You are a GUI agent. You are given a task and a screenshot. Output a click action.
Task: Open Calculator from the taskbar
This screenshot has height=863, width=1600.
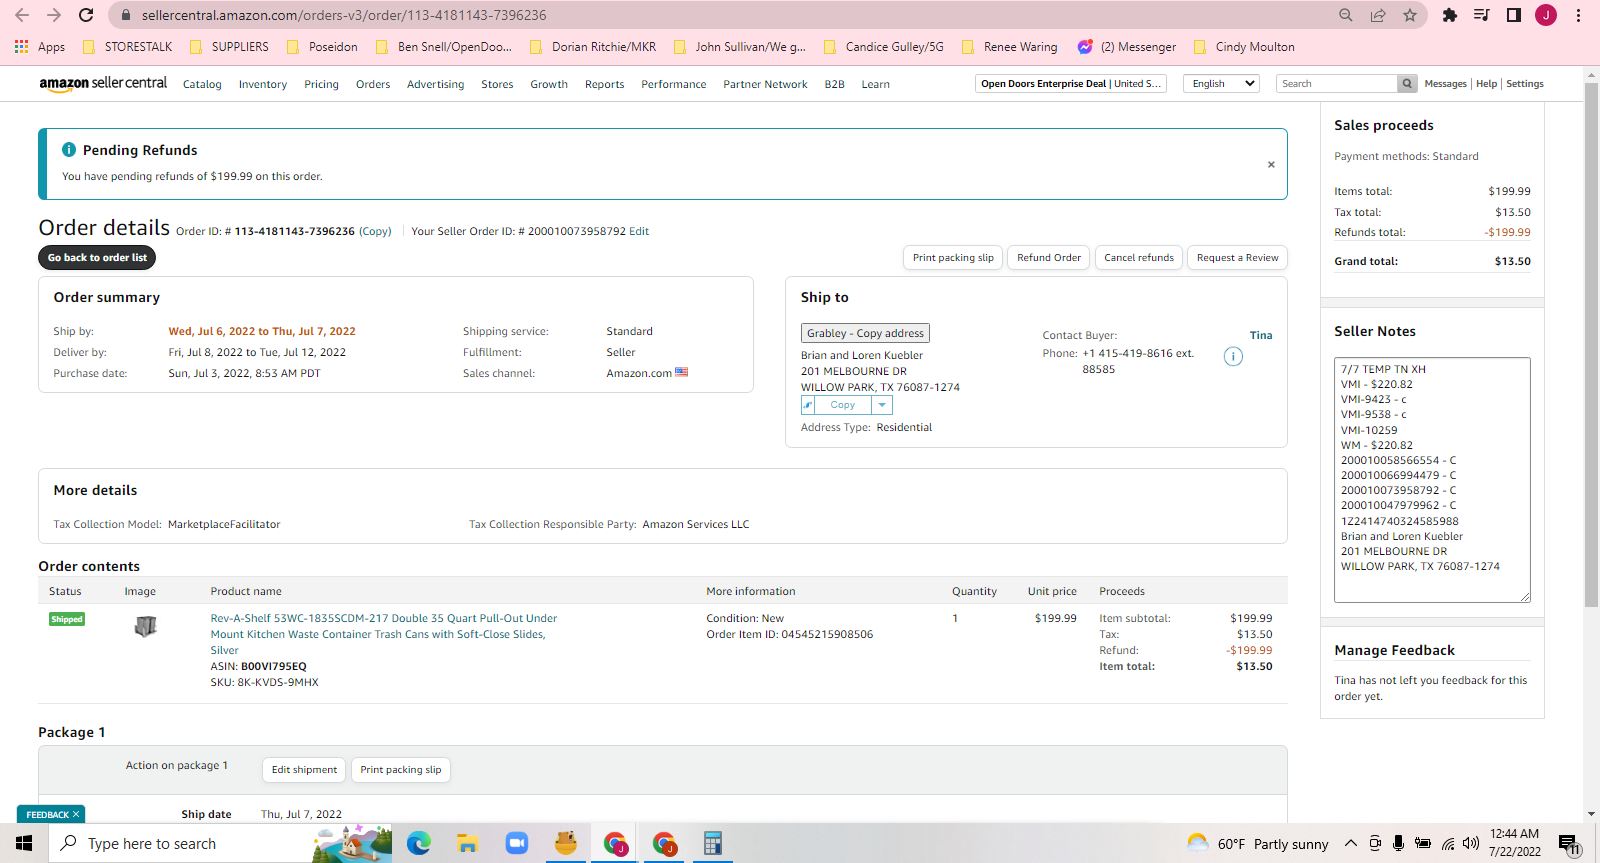coord(712,844)
